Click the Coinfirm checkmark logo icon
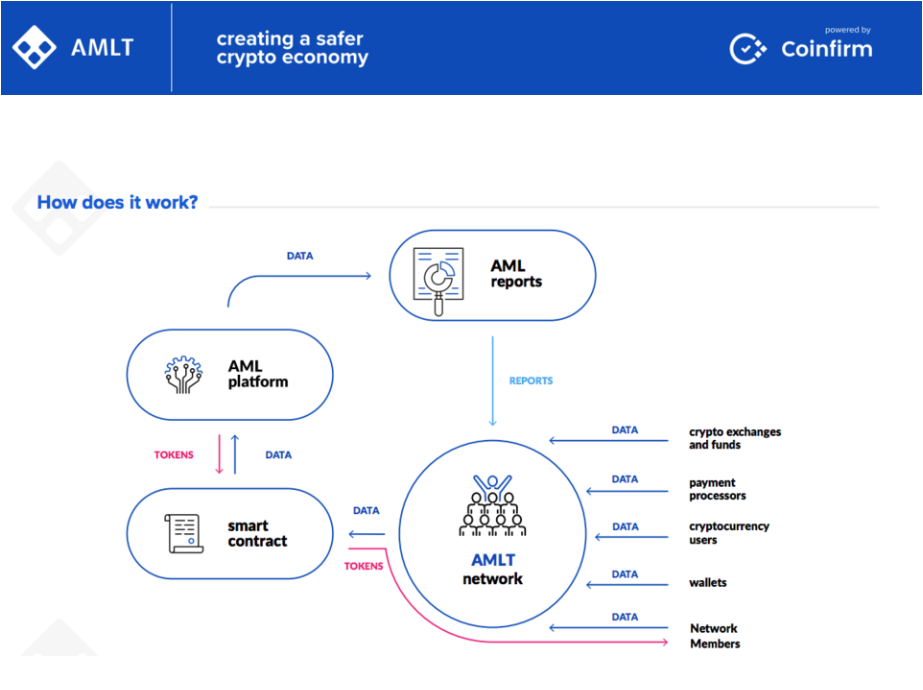This screenshot has height=690, width=923. click(748, 49)
